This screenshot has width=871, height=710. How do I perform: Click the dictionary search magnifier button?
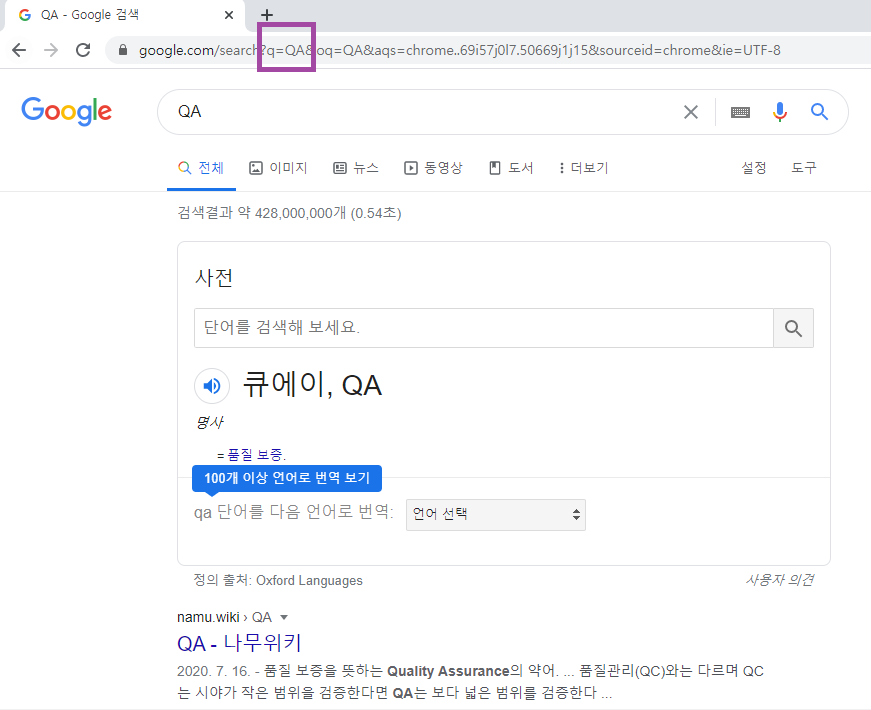pyautogui.click(x=793, y=328)
